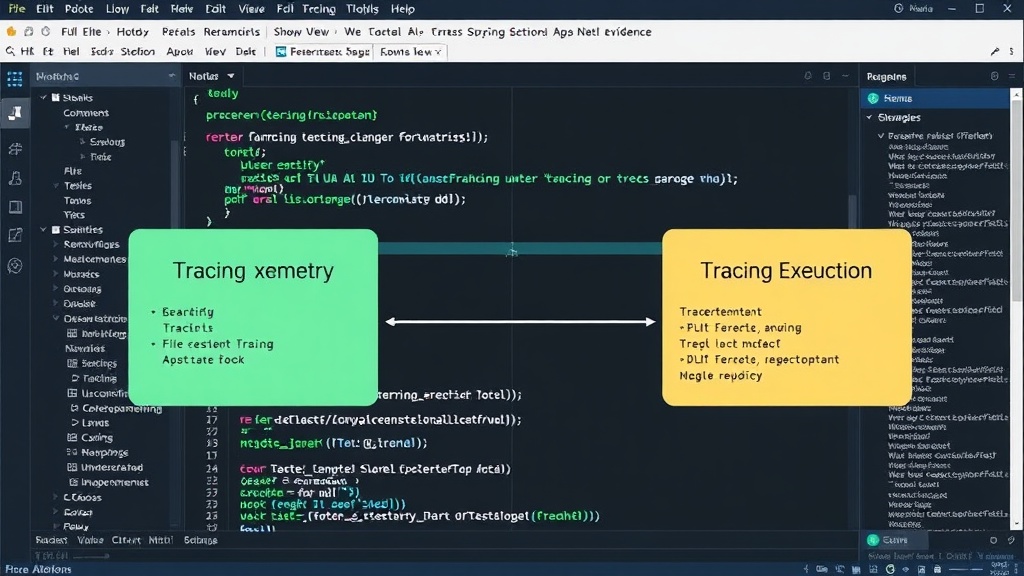
Task: Click the blue grid icon in the left sidebar
Action: 14,79
